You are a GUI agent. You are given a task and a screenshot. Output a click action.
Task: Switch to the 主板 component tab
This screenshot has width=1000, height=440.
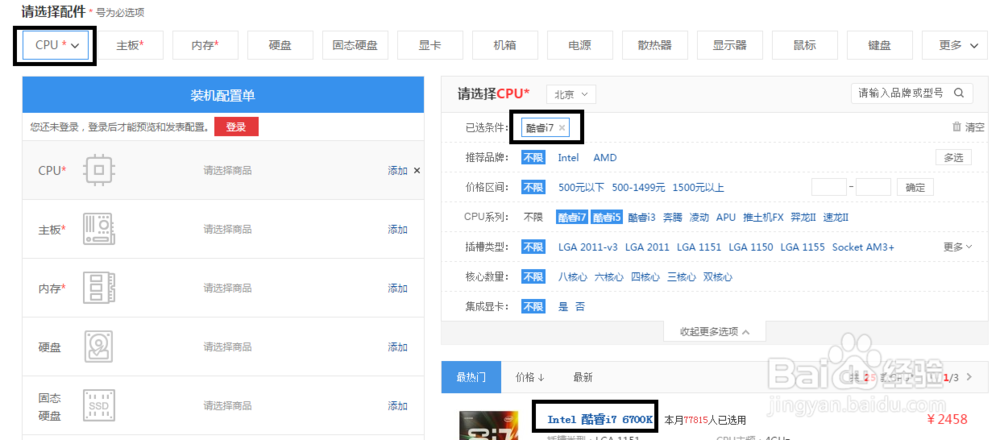tap(130, 45)
